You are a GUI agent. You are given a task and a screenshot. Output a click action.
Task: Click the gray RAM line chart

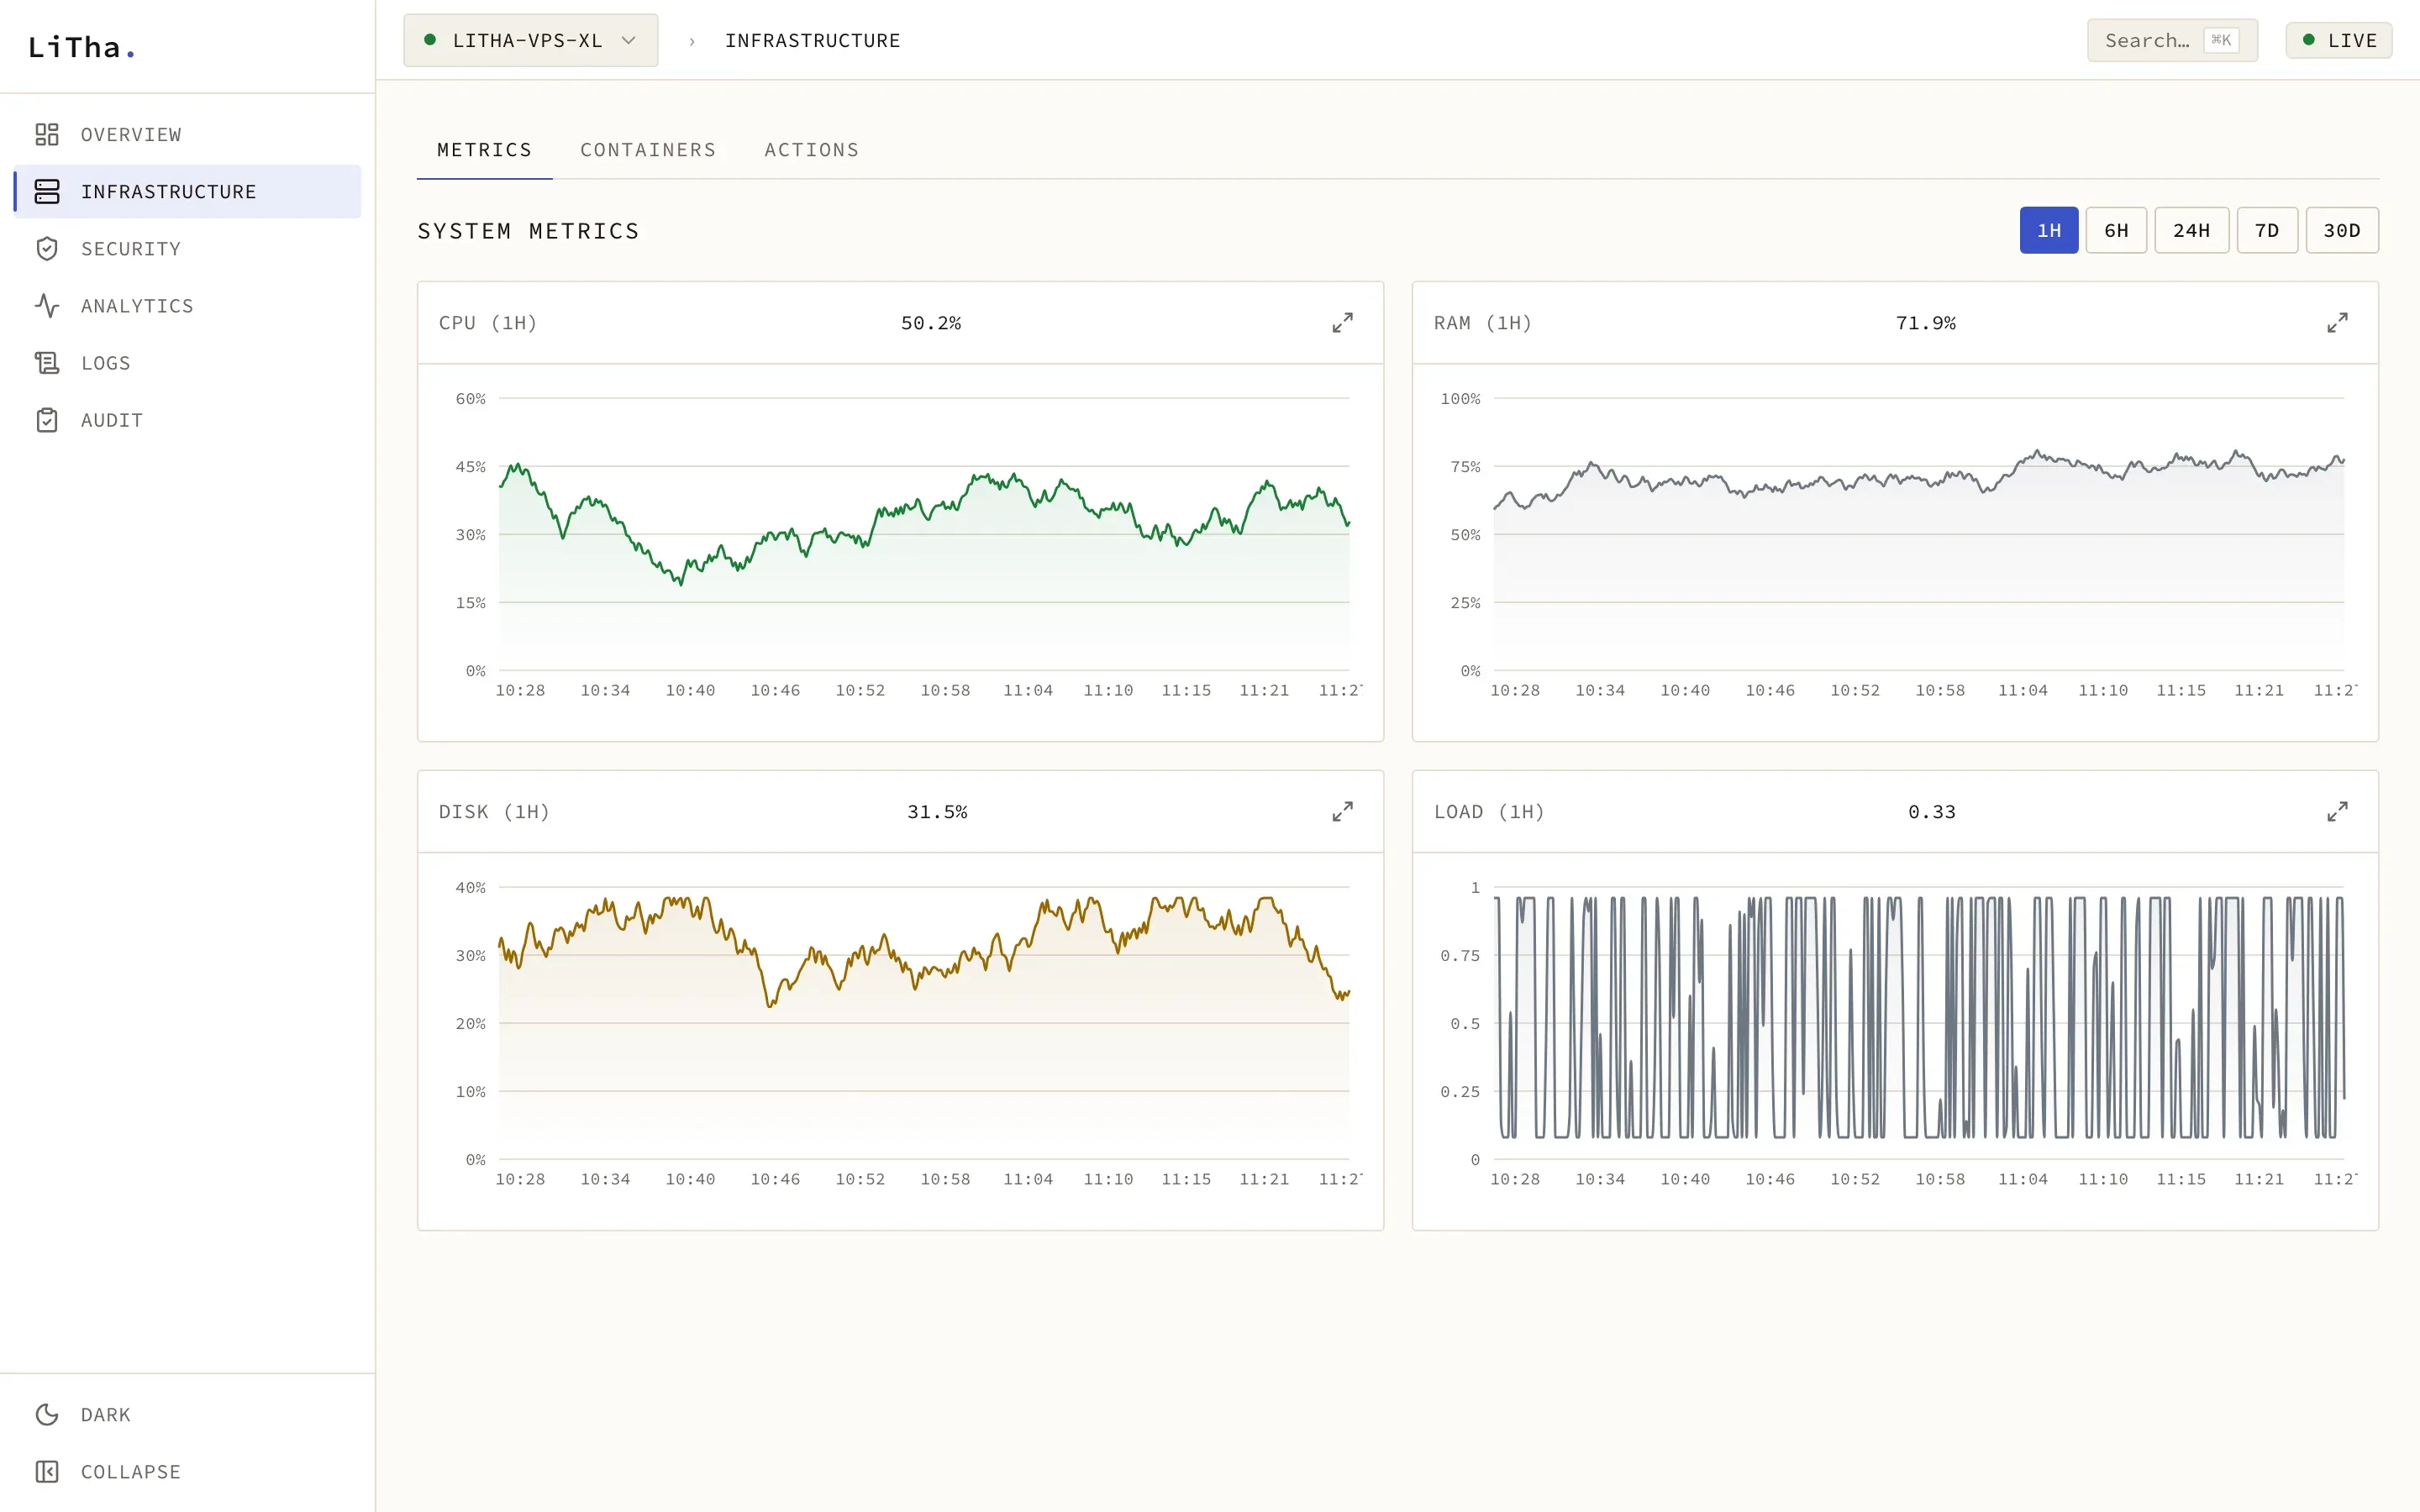1919,534
